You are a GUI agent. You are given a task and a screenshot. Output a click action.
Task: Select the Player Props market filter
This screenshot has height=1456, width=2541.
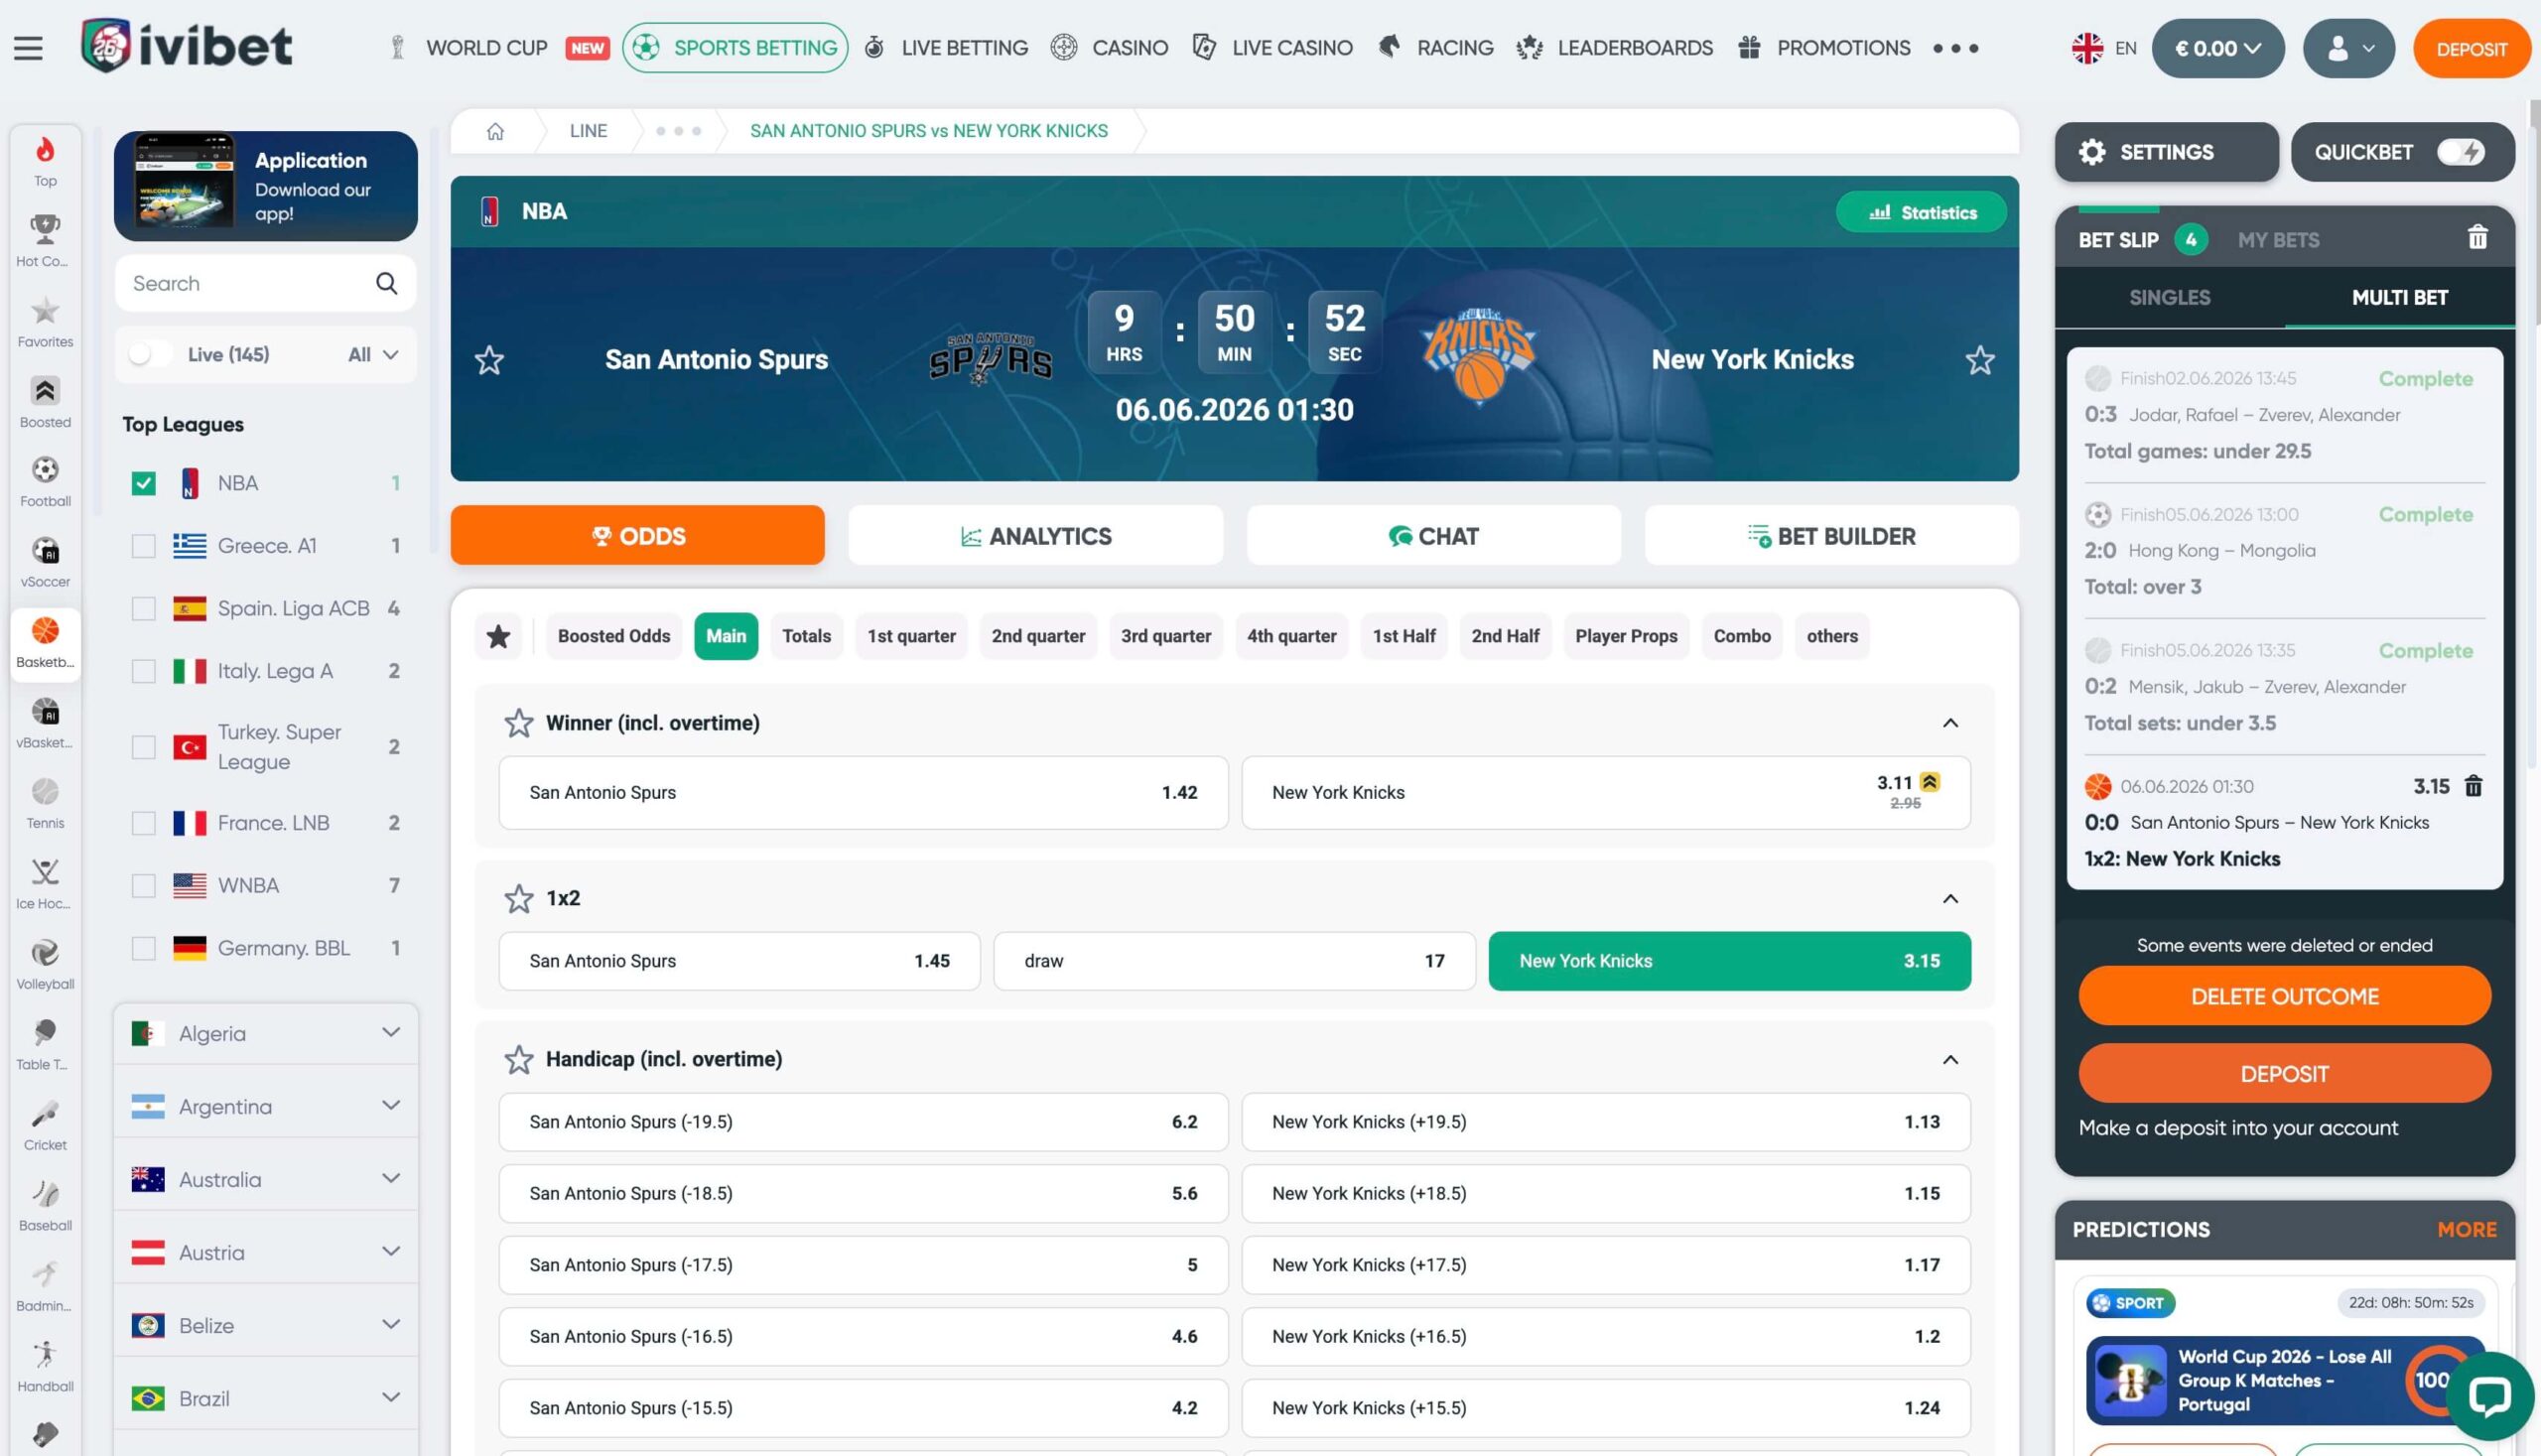[1626, 636]
